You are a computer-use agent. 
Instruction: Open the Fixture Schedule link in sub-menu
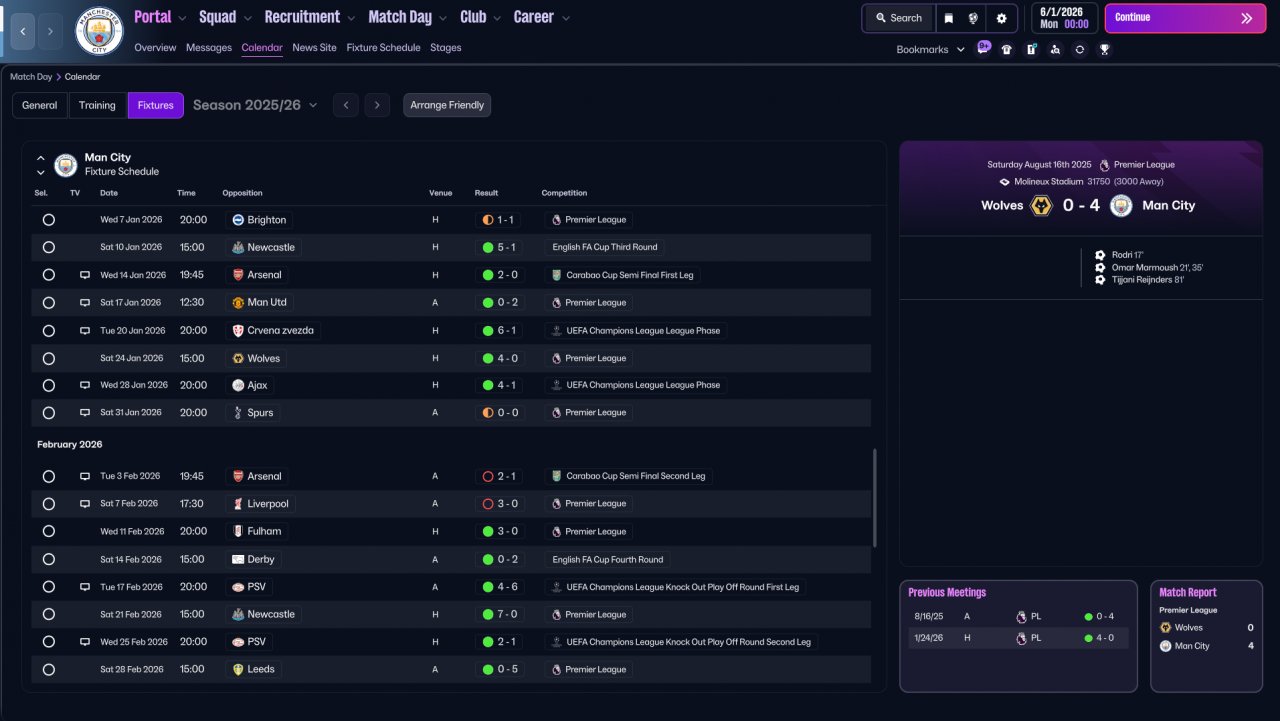384,47
